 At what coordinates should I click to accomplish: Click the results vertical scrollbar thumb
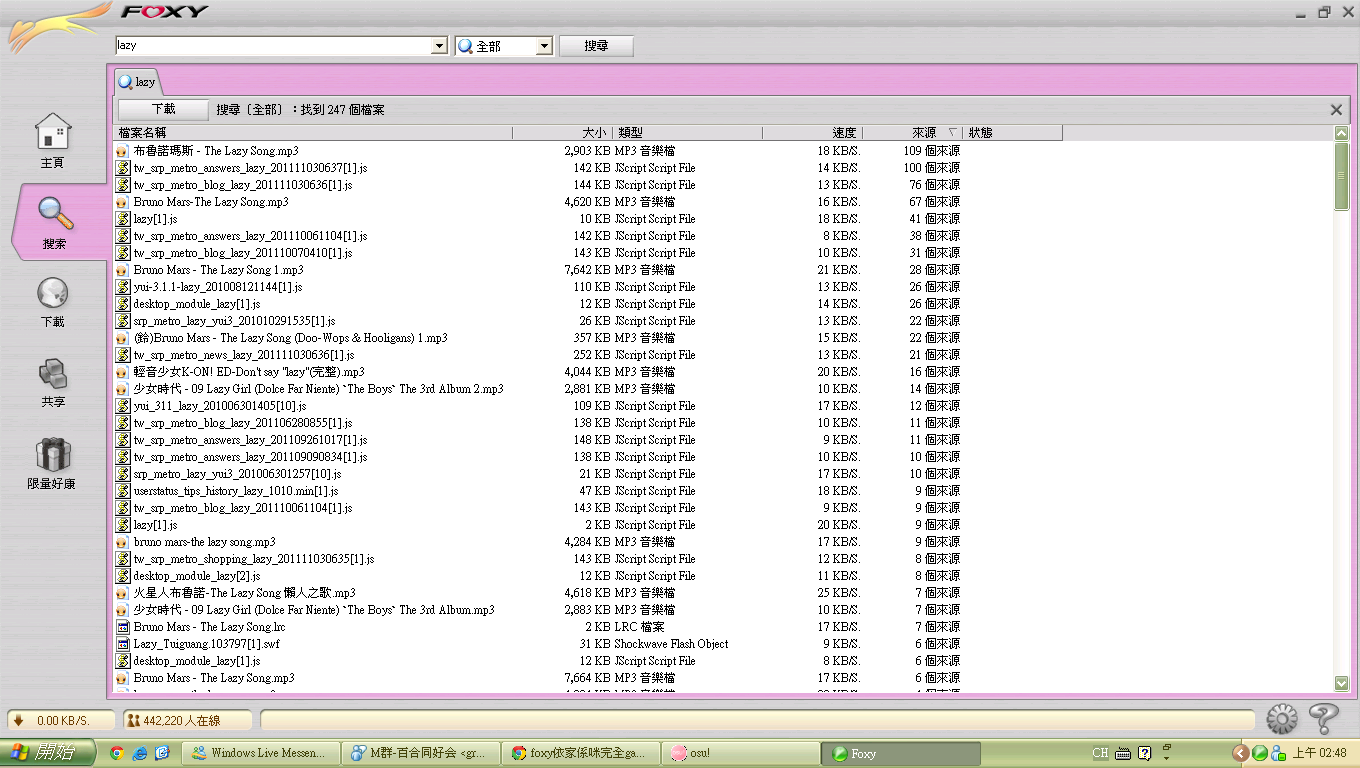(1341, 176)
